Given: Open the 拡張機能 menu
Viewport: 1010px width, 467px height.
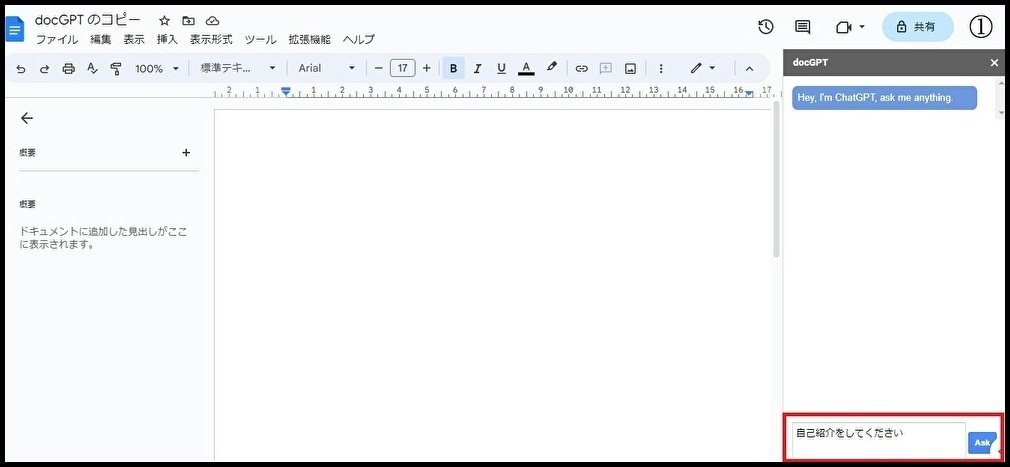Looking at the screenshot, I should pyautogui.click(x=309, y=40).
